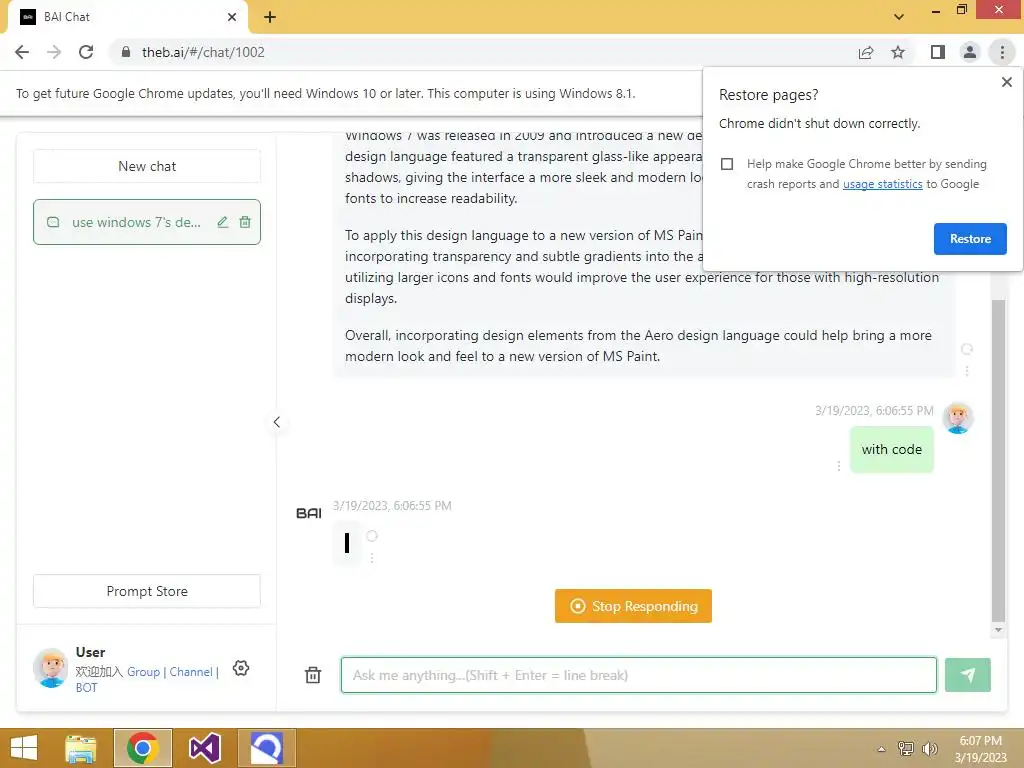
Task: Collapse the sidebar with the left chevron
Action: point(277,422)
